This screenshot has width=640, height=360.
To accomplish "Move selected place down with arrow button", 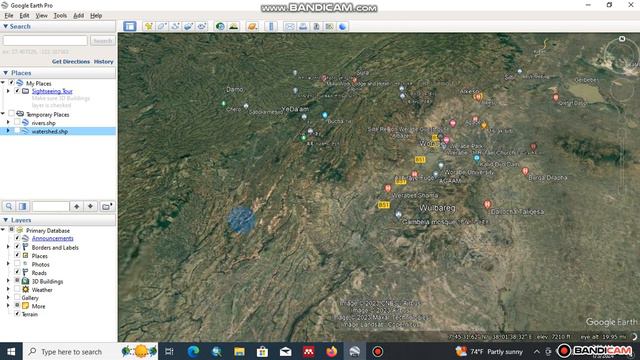I will (x=90, y=207).
